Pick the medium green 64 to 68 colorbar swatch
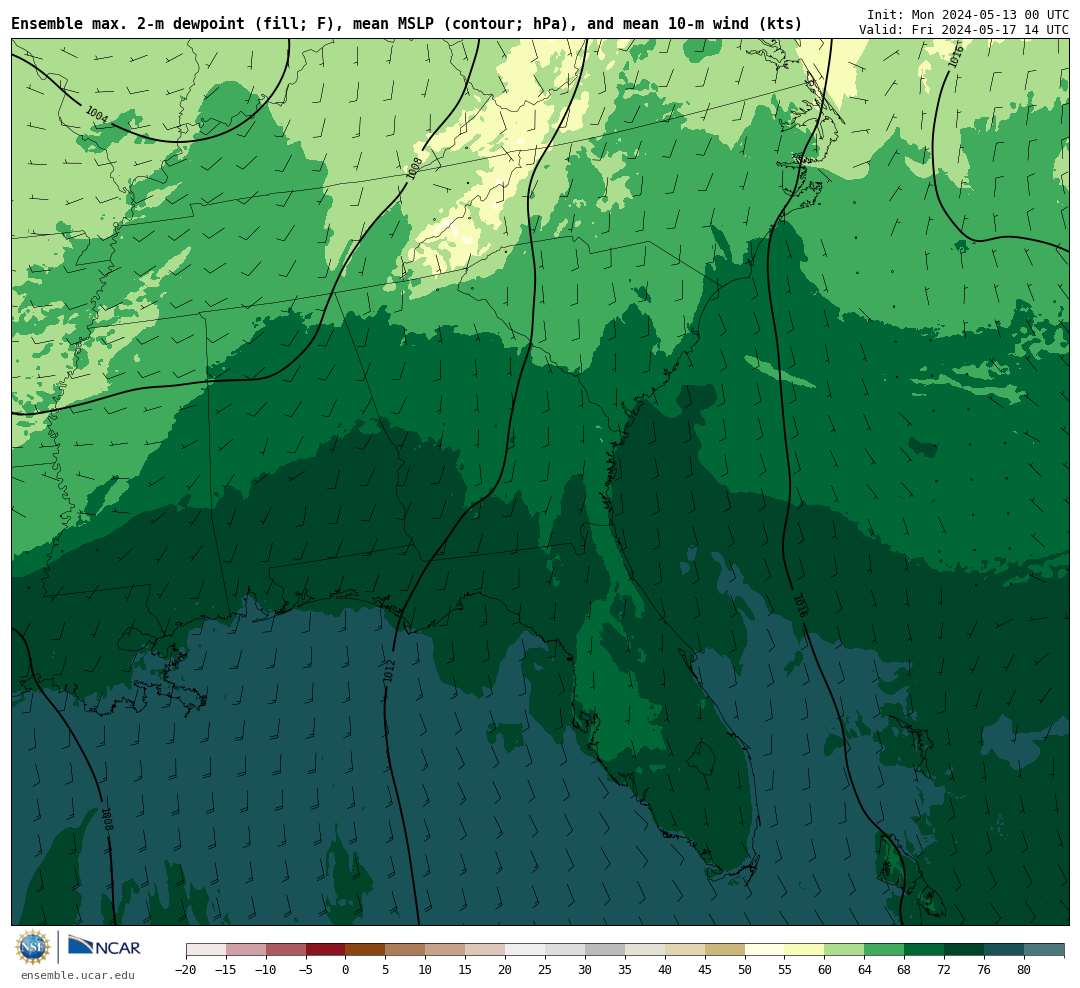This screenshot has width=1080, height=988. [884, 950]
